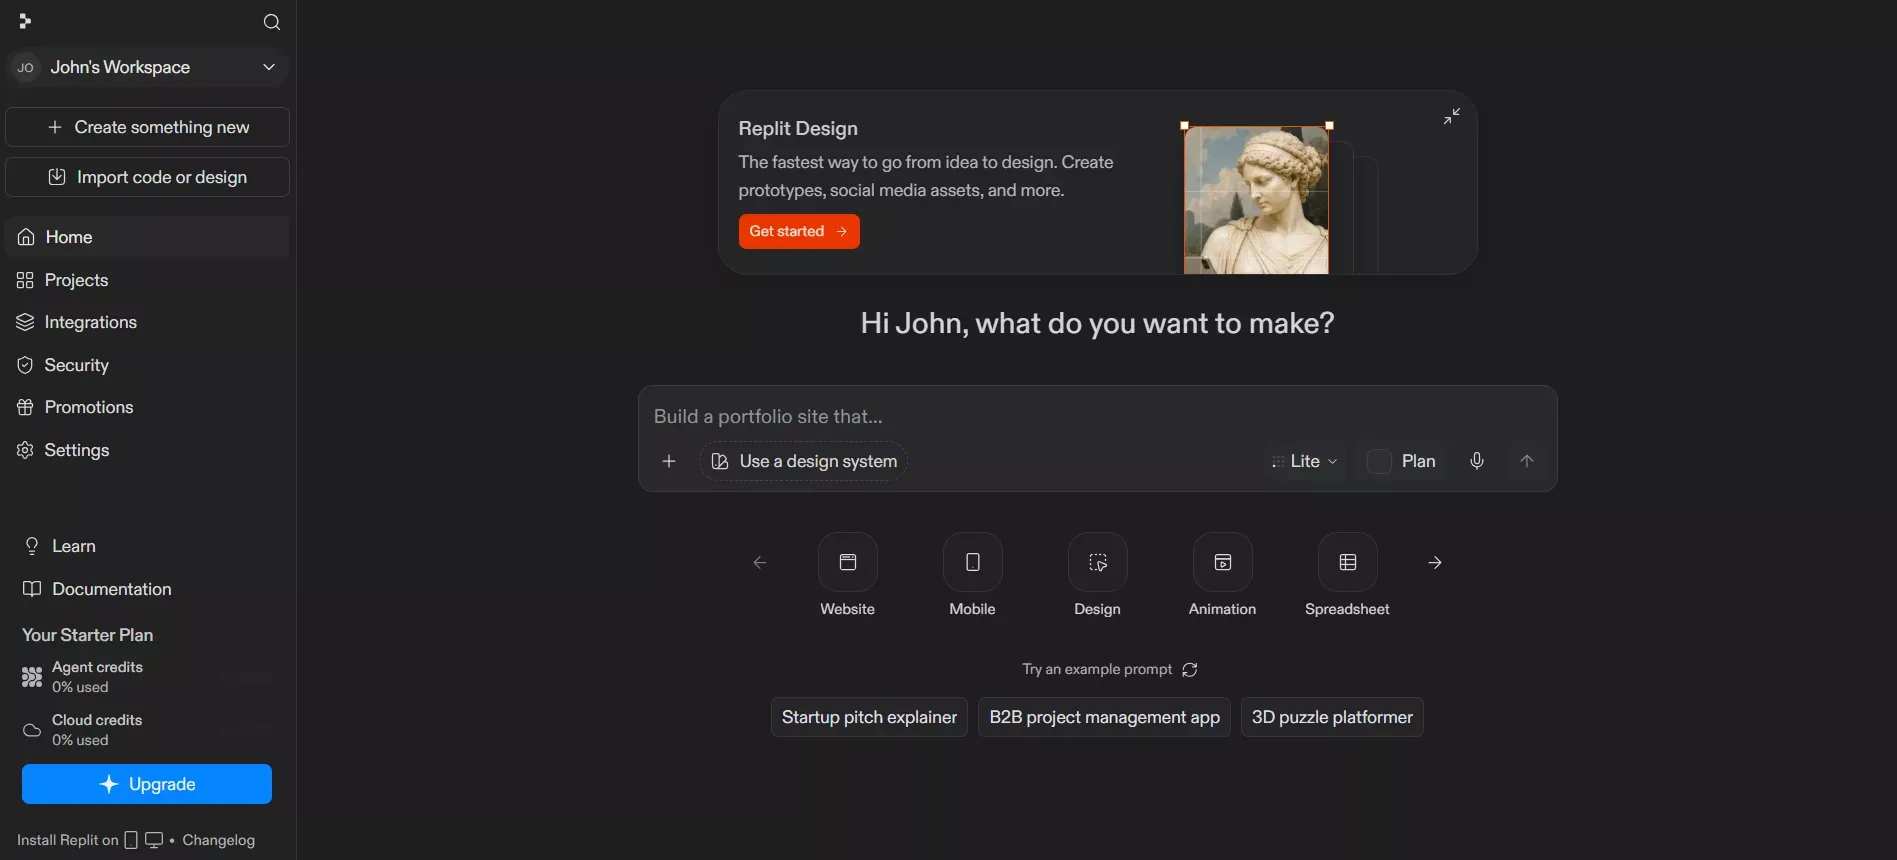
Task: Expand John's Workspace dropdown
Action: [148, 67]
